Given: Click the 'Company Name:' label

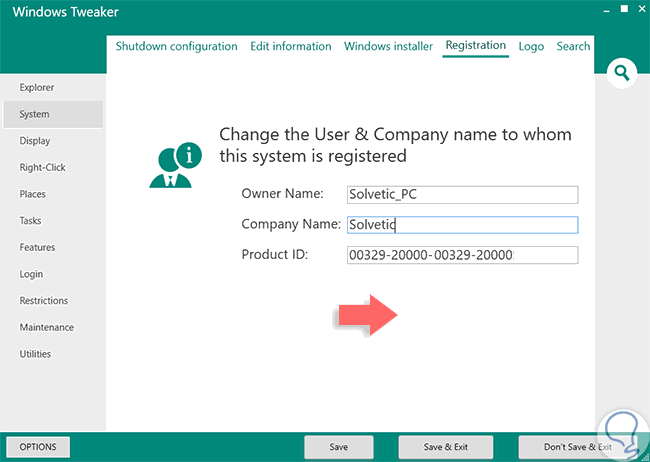Looking at the screenshot, I should tap(291, 224).
